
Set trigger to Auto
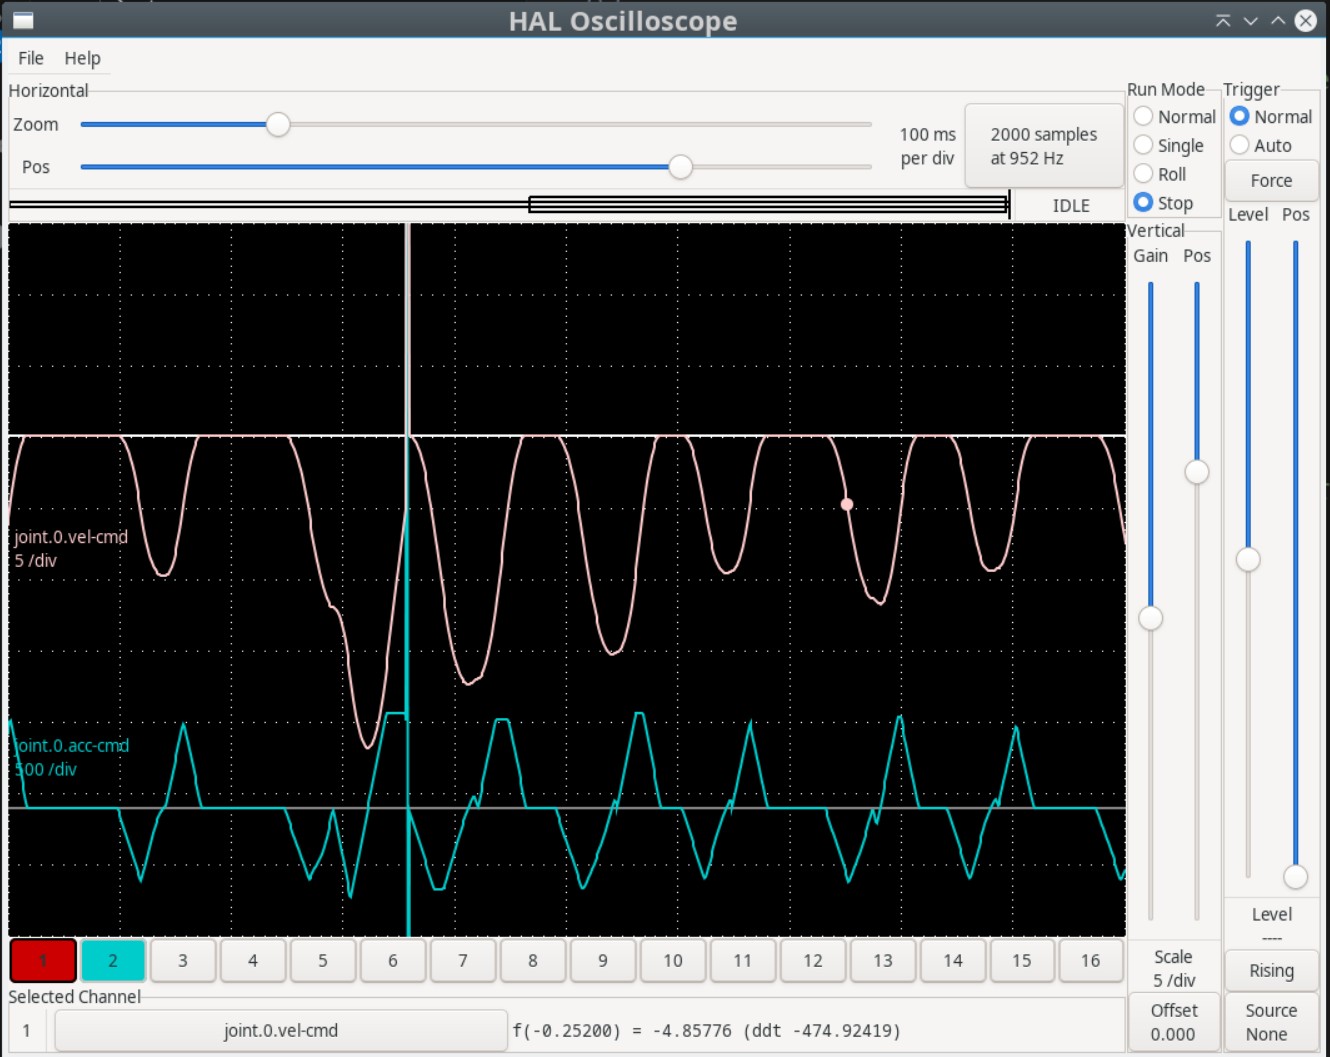(1240, 145)
